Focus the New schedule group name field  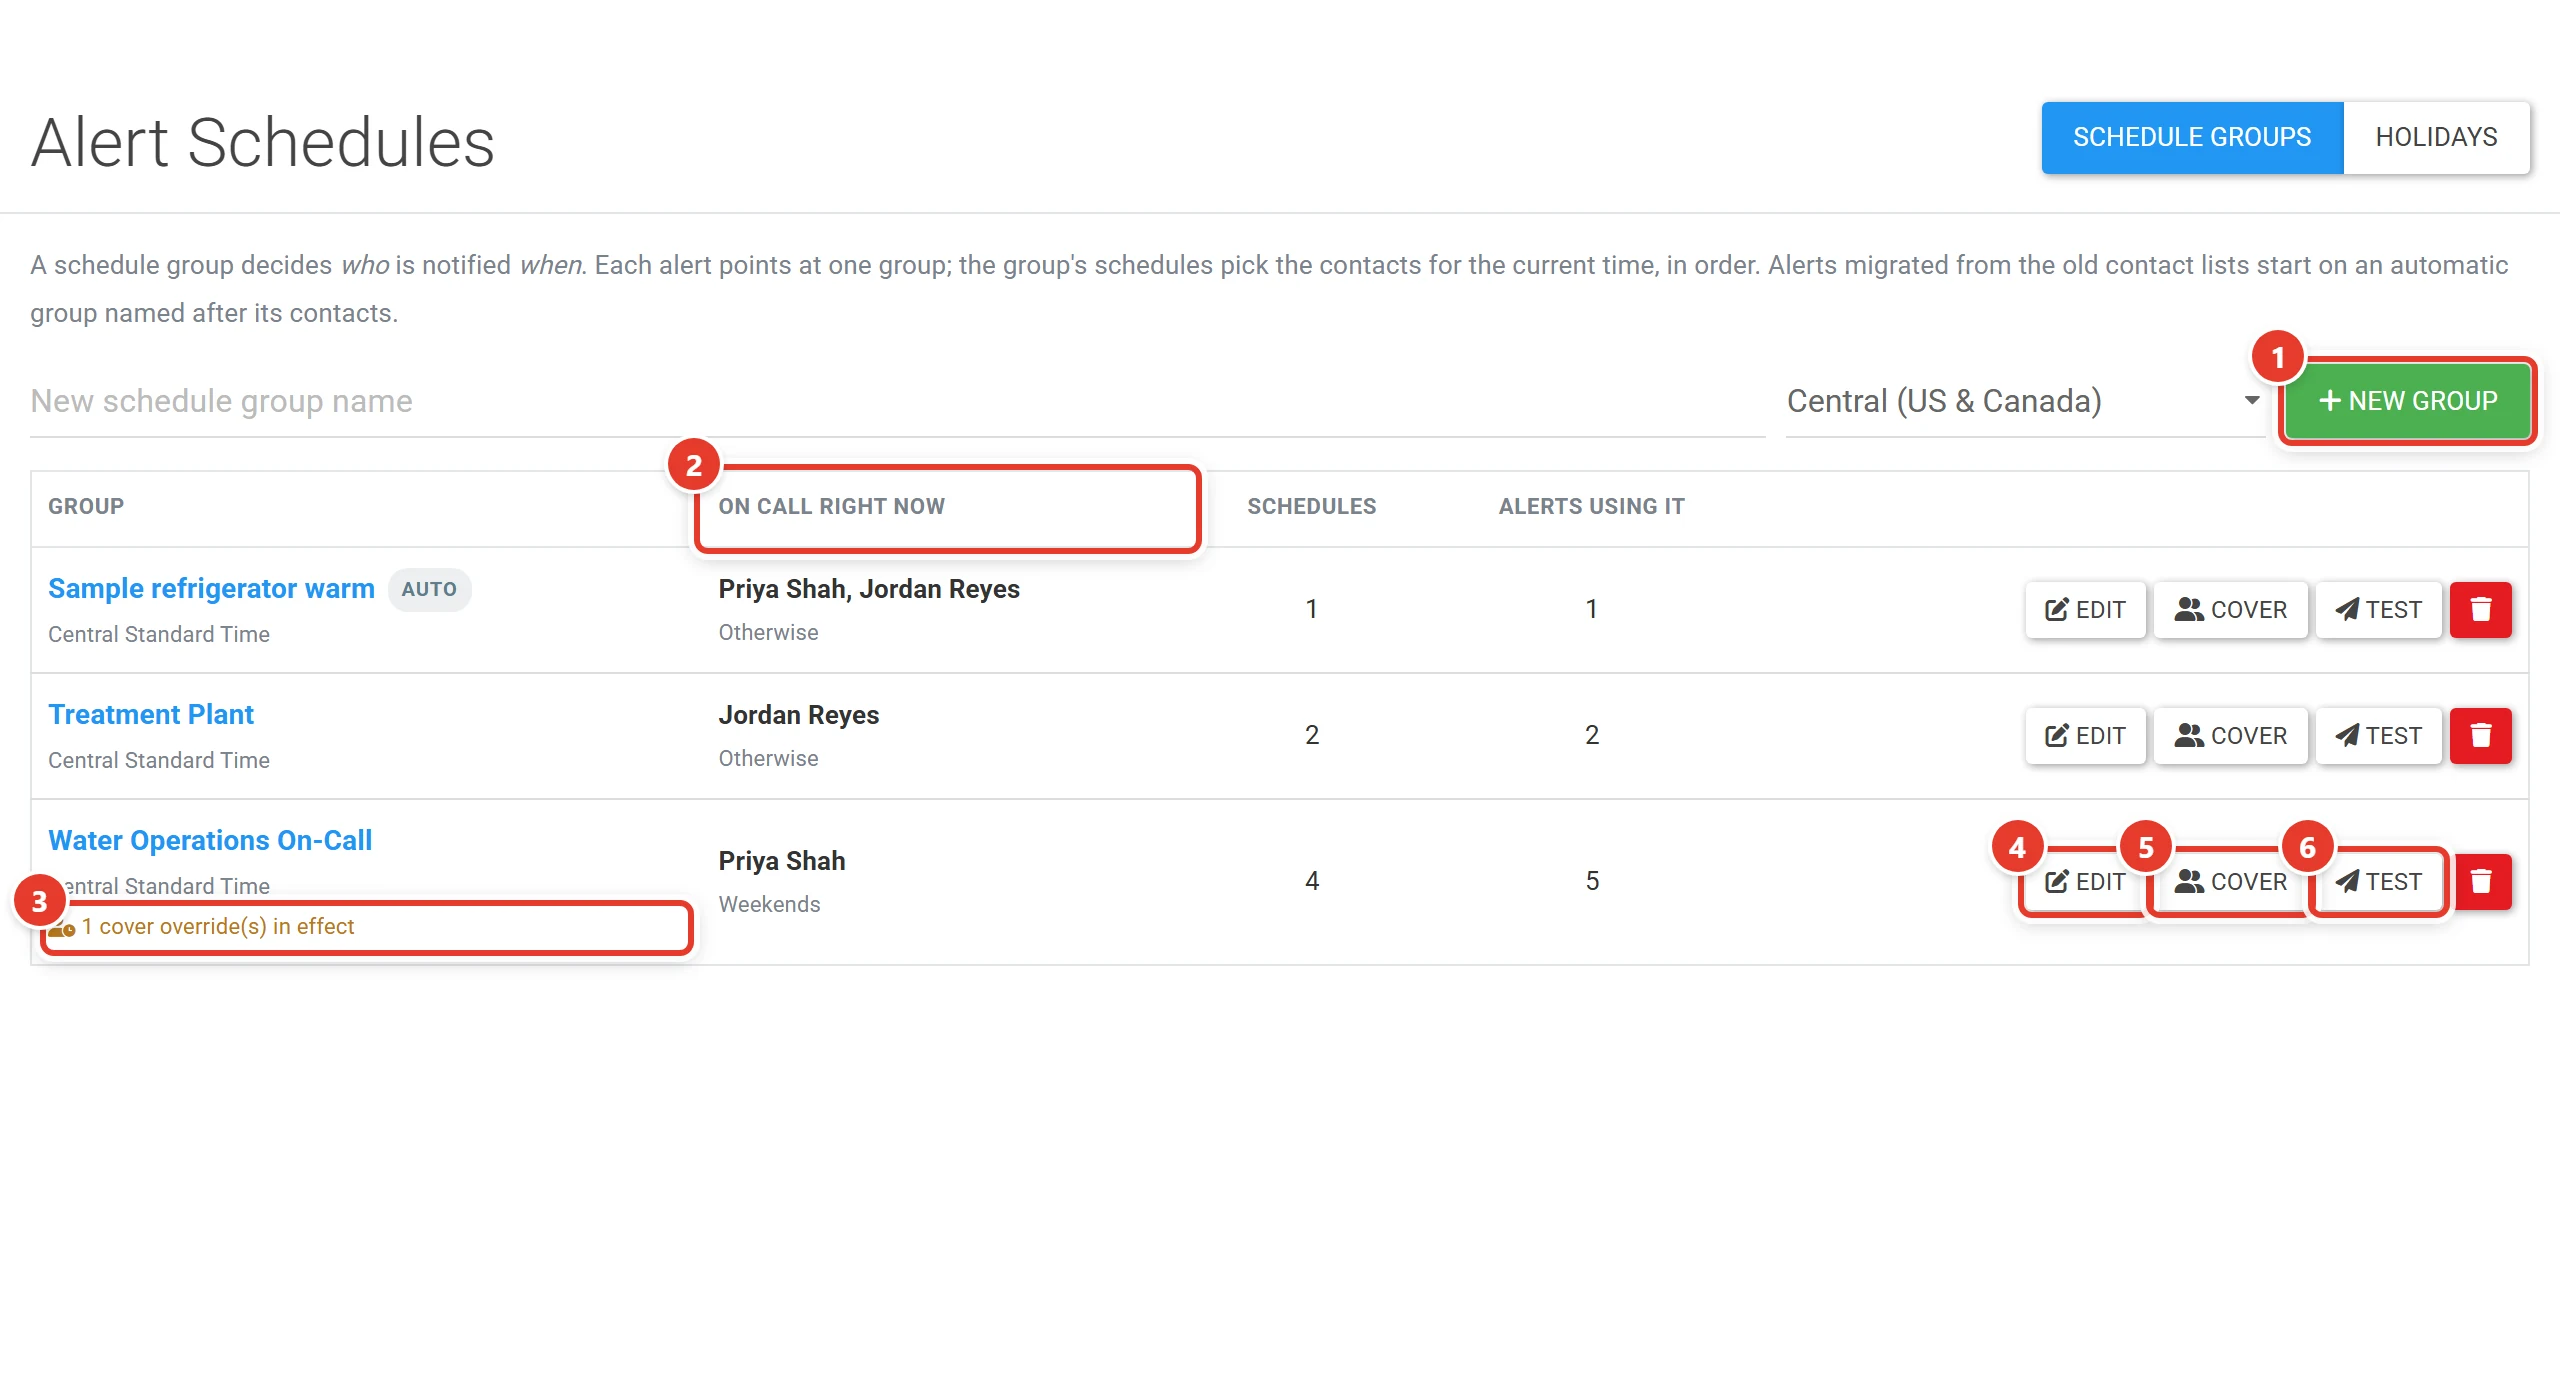pos(897,401)
